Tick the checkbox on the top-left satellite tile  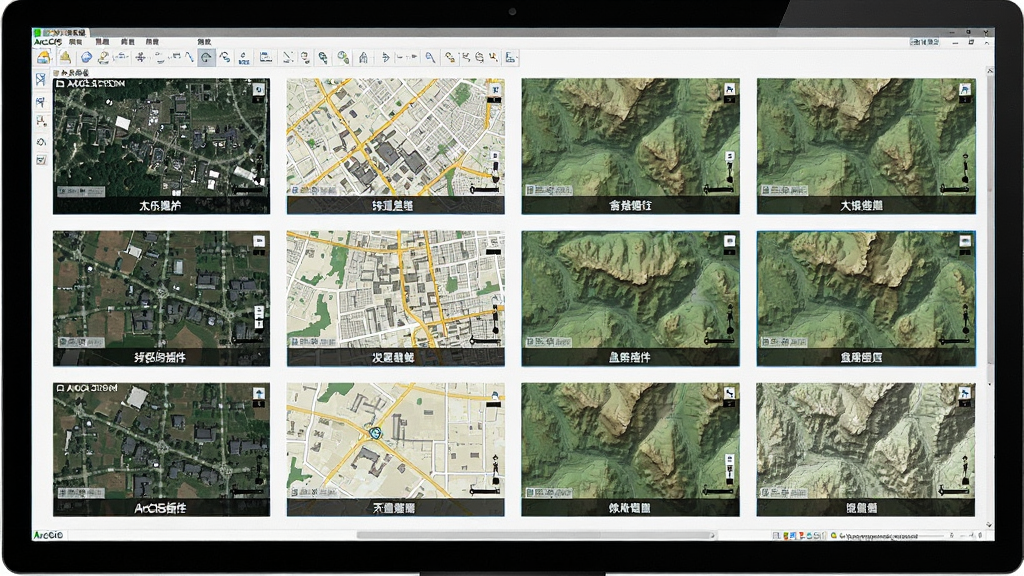[x=60, y=84]
